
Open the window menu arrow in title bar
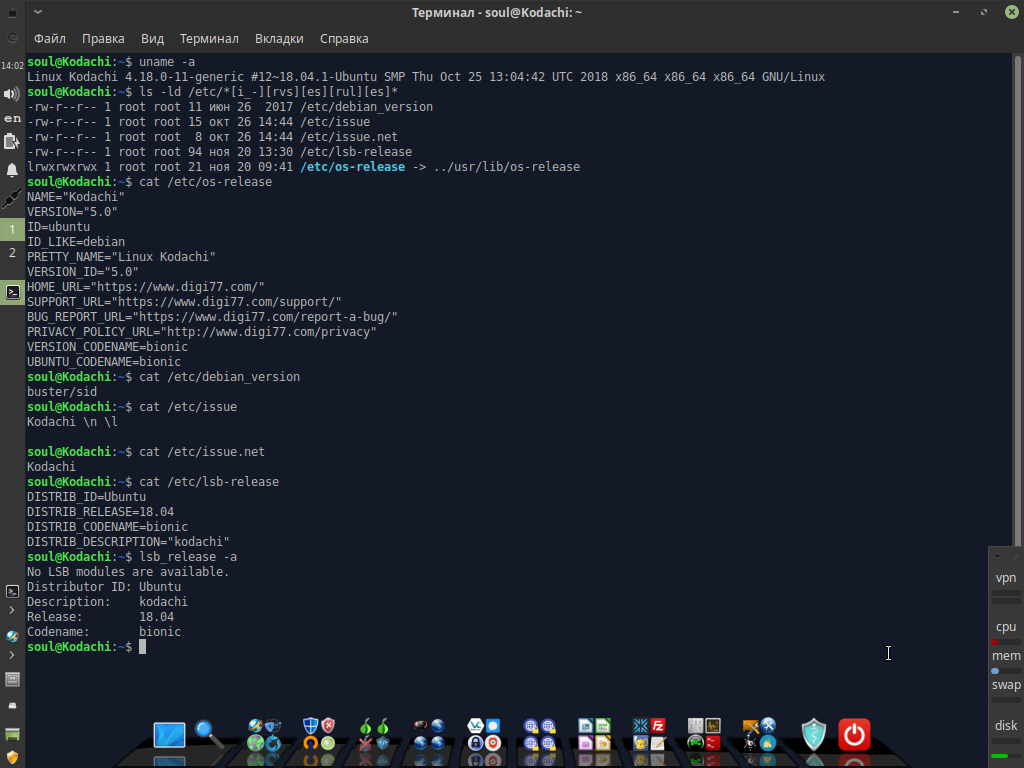point(38,12)
